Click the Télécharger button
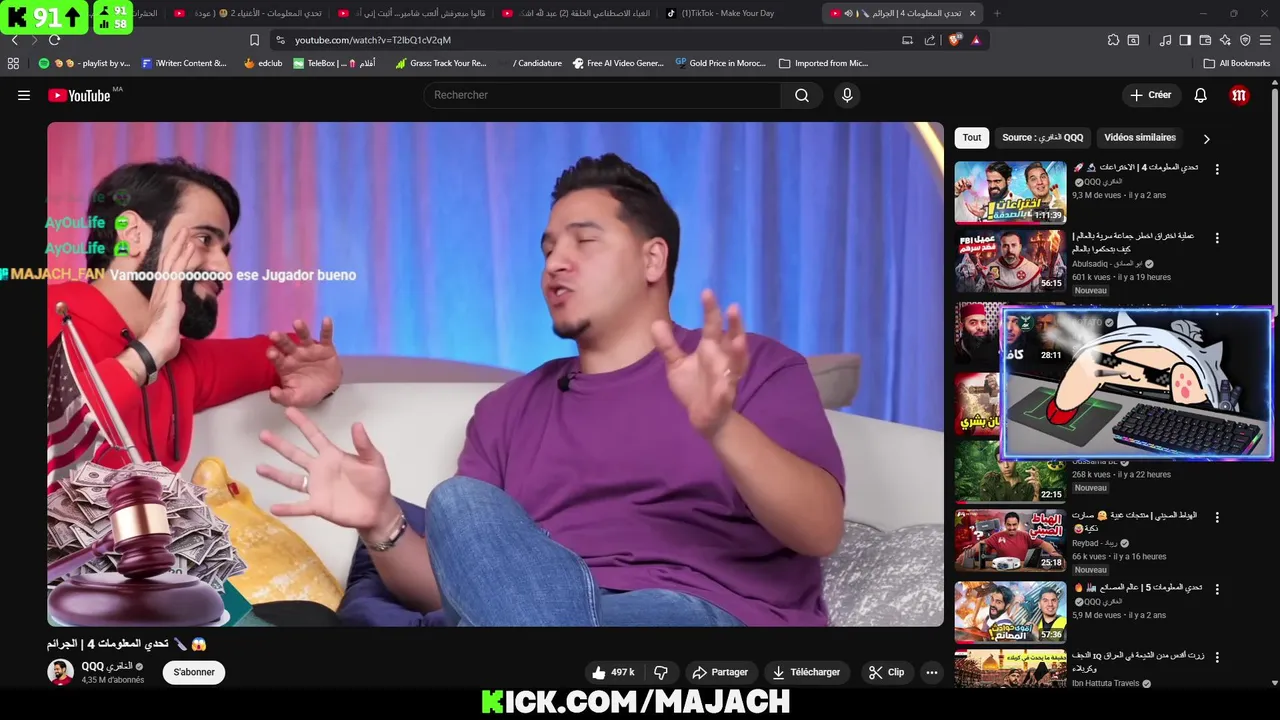Screen dimensions: 1280x720 click(806, 672)
